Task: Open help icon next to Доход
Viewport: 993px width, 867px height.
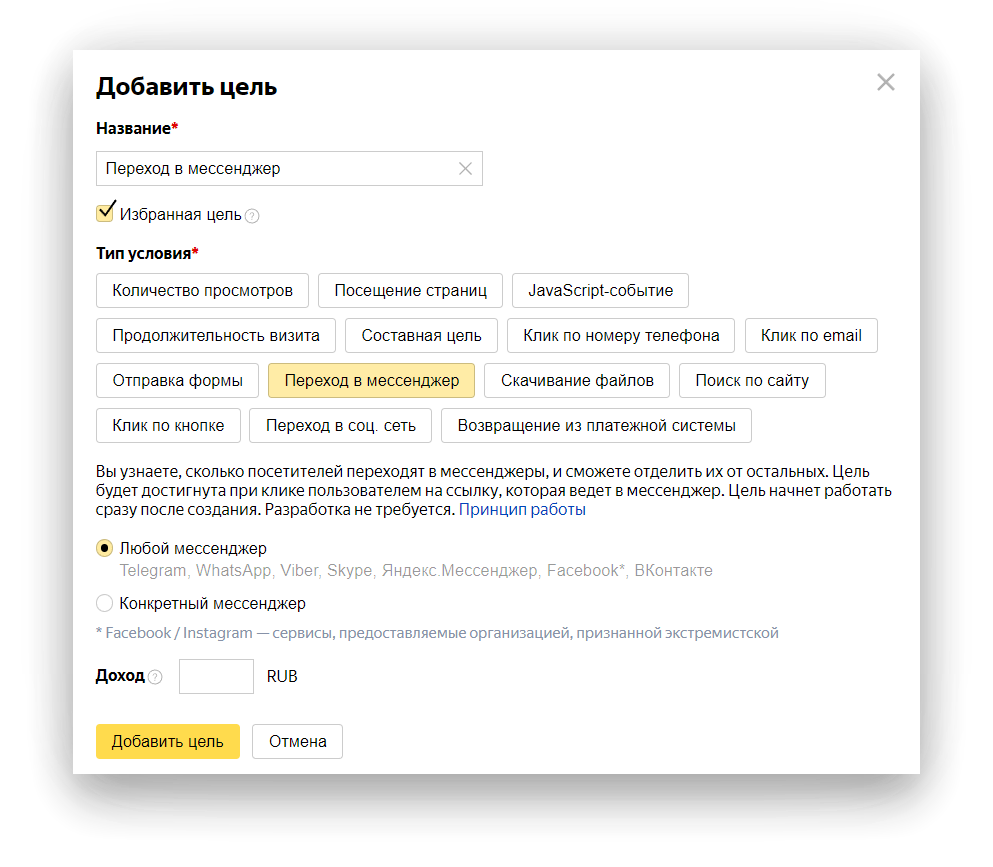Action: (x=155, y=677)
